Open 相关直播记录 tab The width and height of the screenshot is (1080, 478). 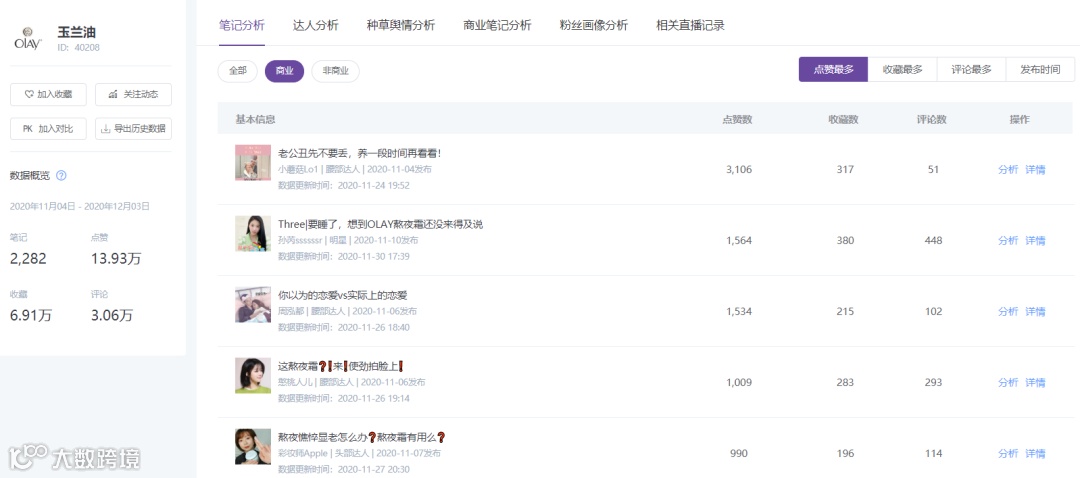click(690, 25)
